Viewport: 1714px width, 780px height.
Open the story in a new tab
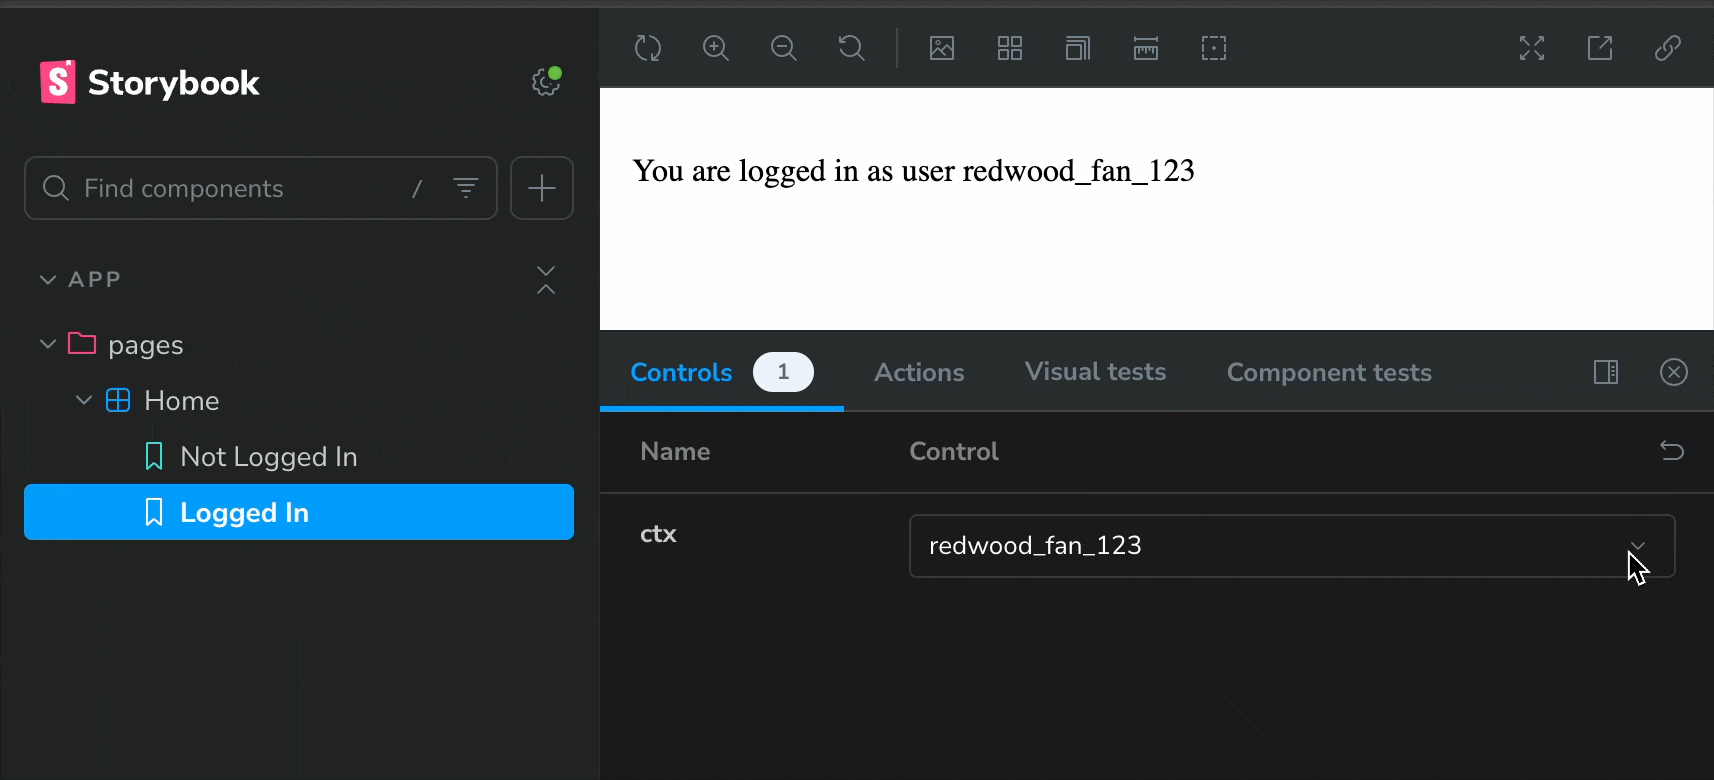click(x=1600, y=48)
